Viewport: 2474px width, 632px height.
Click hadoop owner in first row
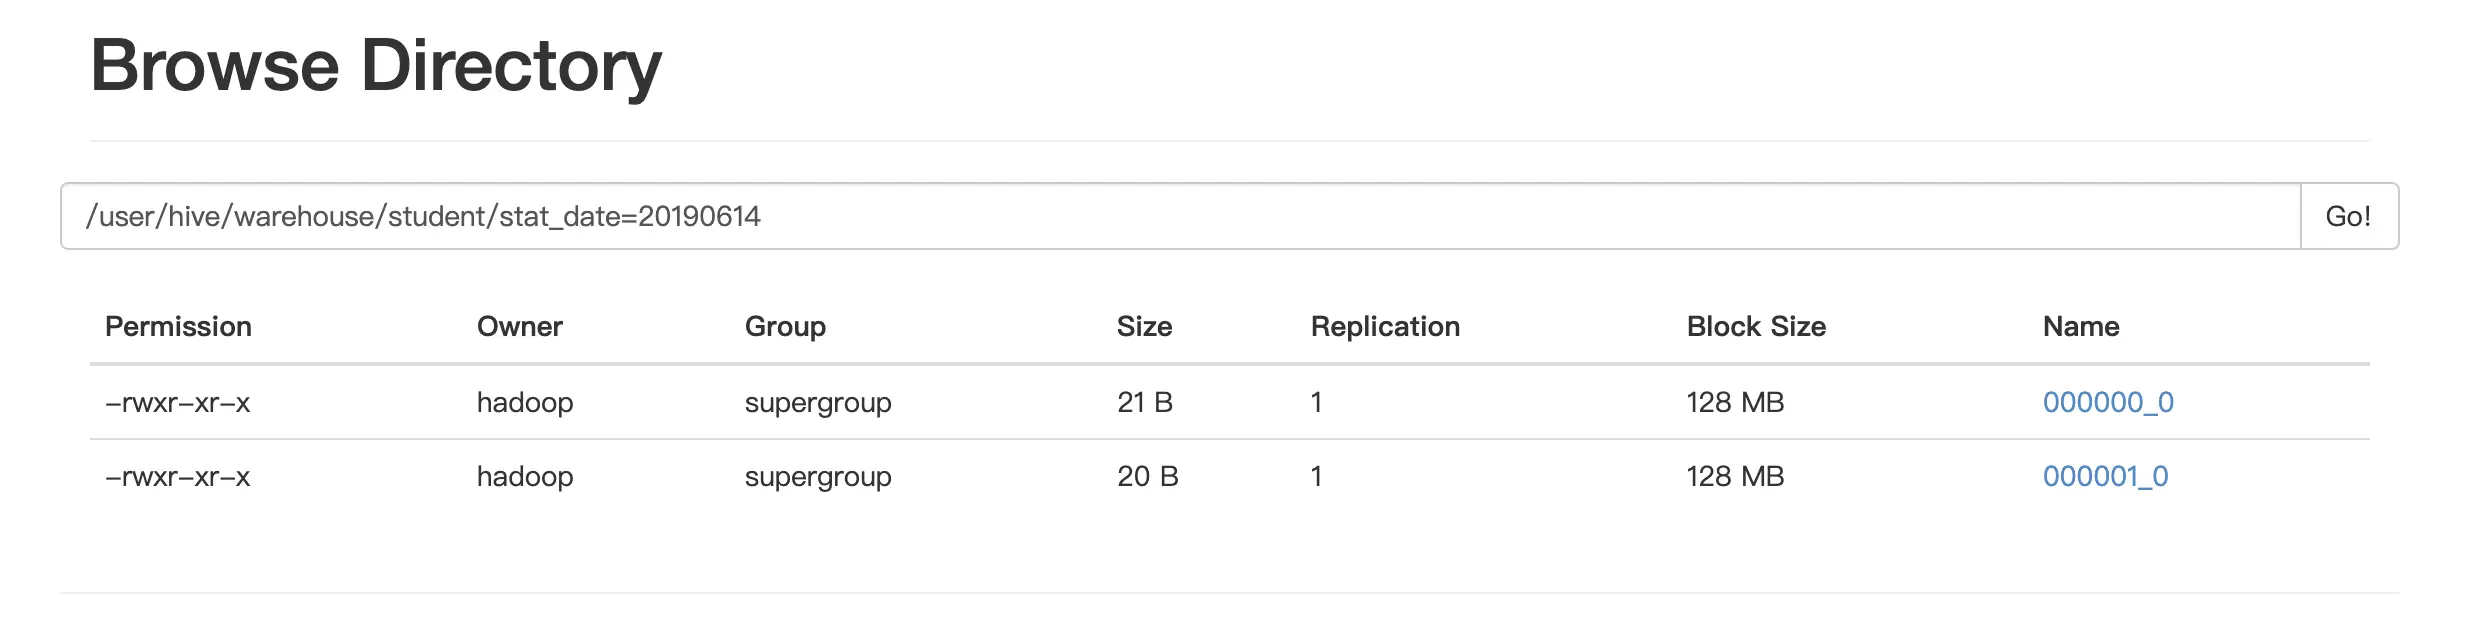(524, 402)
